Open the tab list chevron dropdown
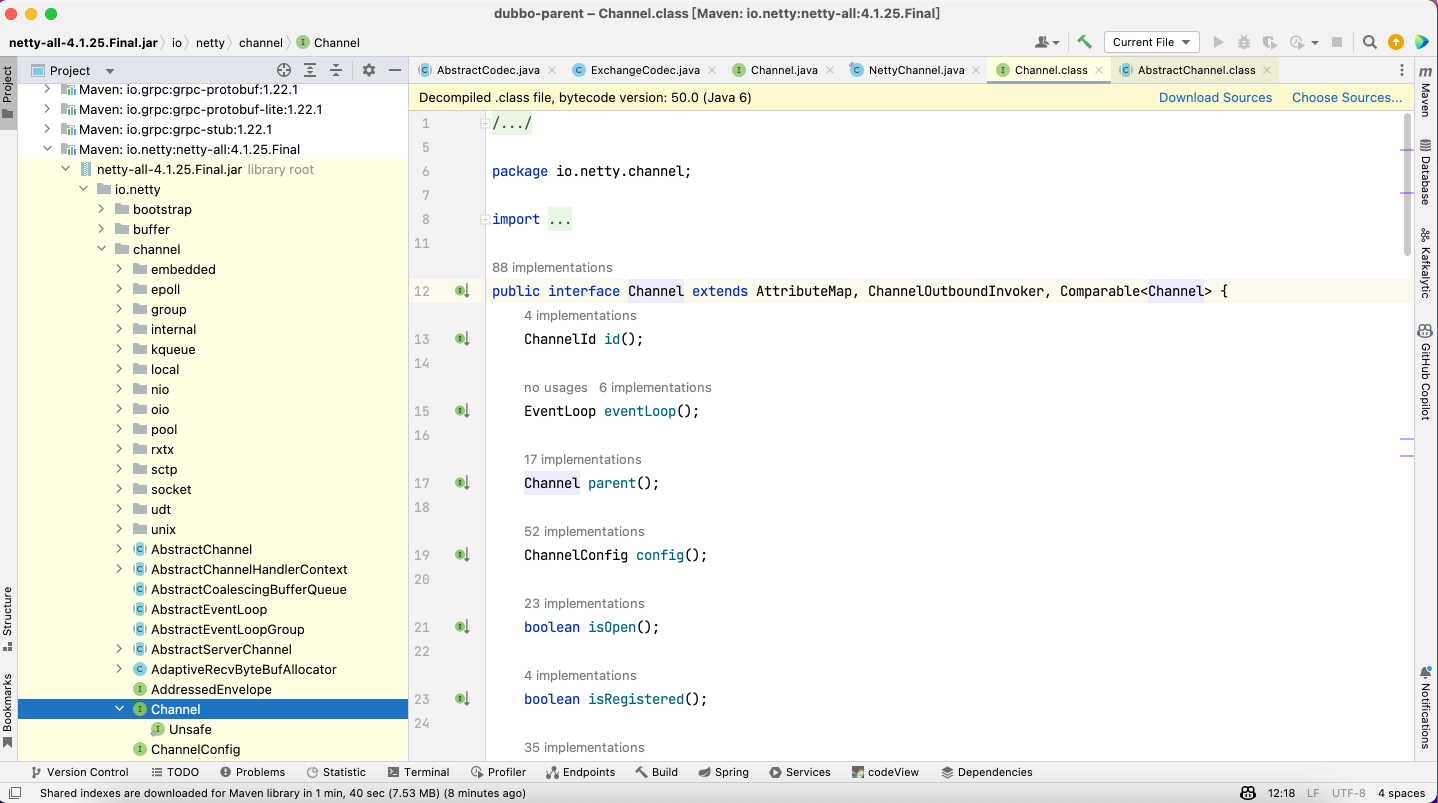The image size is (1438, 803). coord(1401,70)
